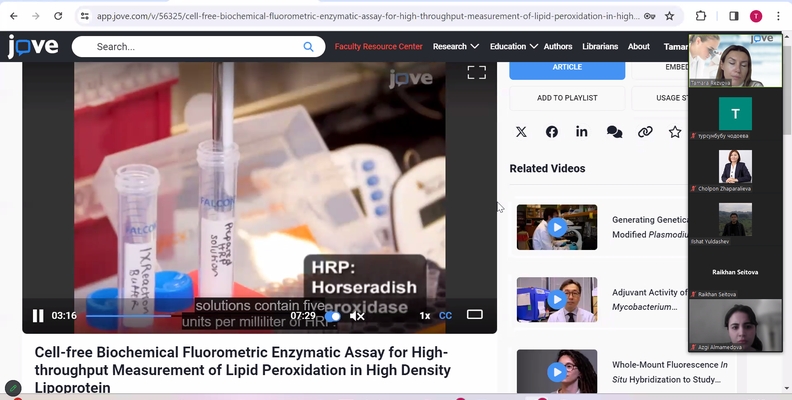The image size is (792, 400).
Task: Go to JoVE home logo
Action: pyautogui.click(x=33, y=46)
